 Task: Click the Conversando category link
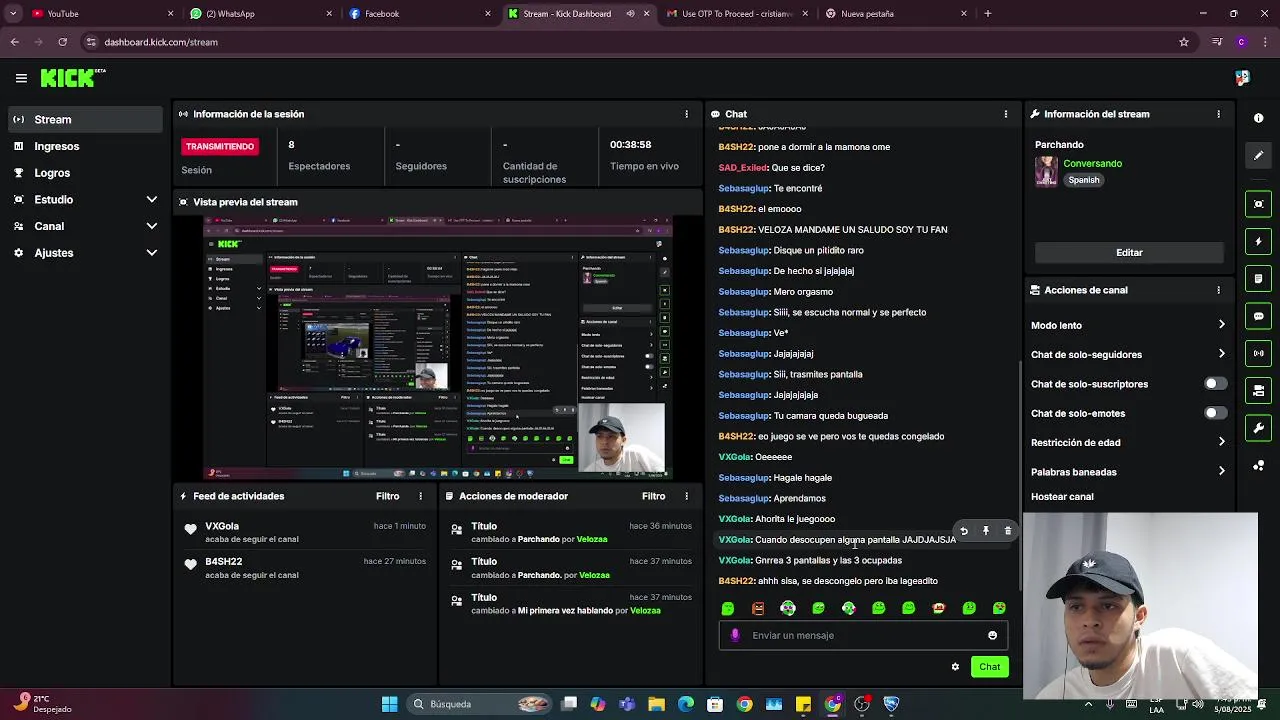[x=1092, y=164]
